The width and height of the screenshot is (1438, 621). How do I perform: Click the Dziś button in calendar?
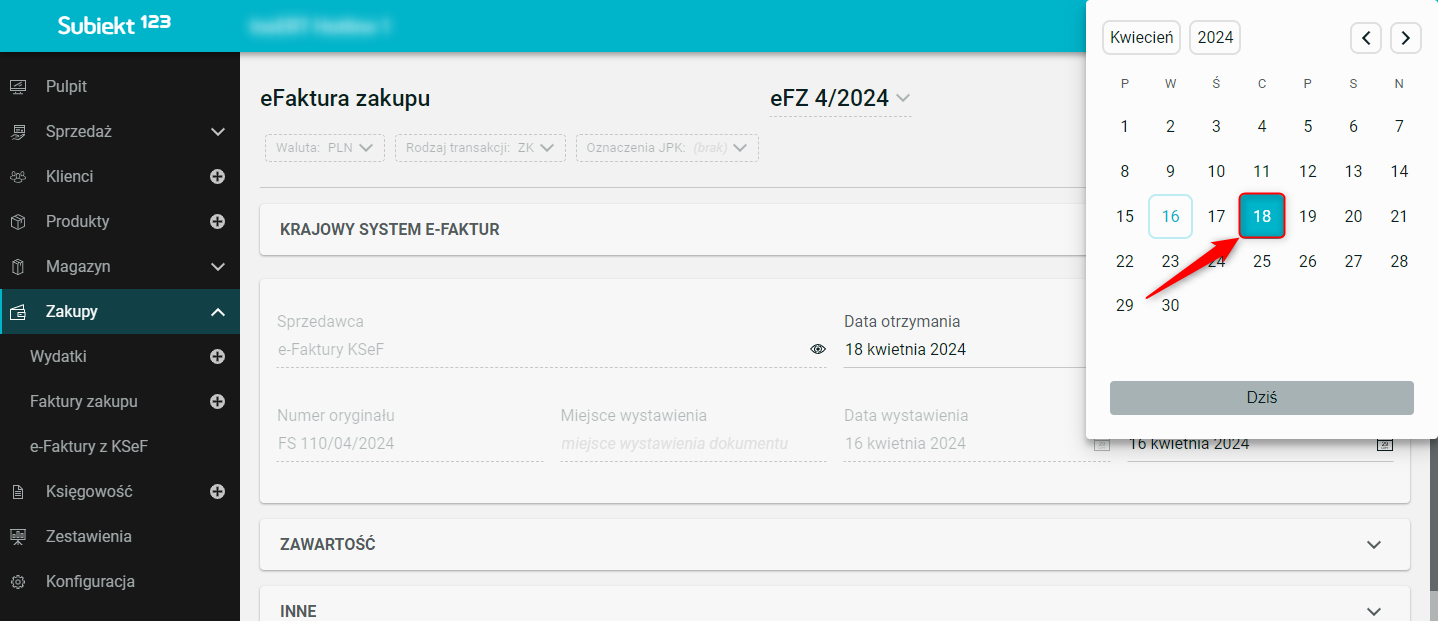1262,398
